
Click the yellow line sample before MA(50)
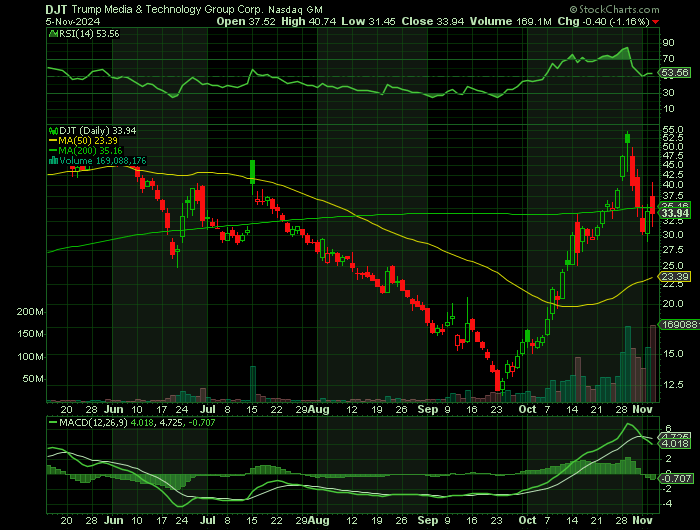pos(53,141)
